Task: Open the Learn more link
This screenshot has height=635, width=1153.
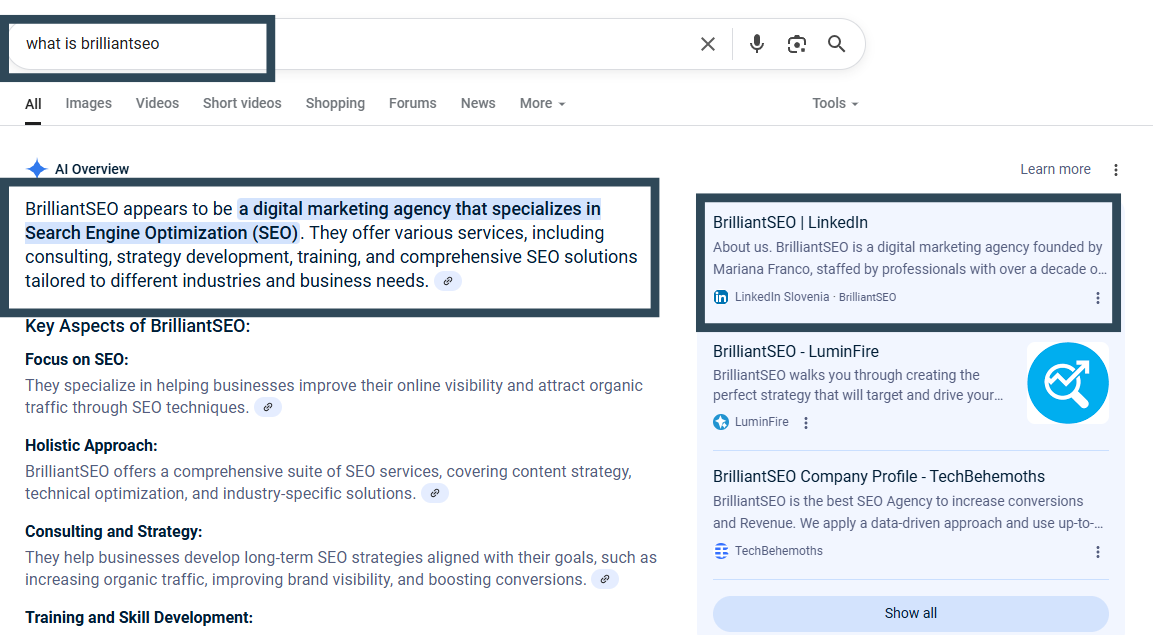Action: point(1055,170)
